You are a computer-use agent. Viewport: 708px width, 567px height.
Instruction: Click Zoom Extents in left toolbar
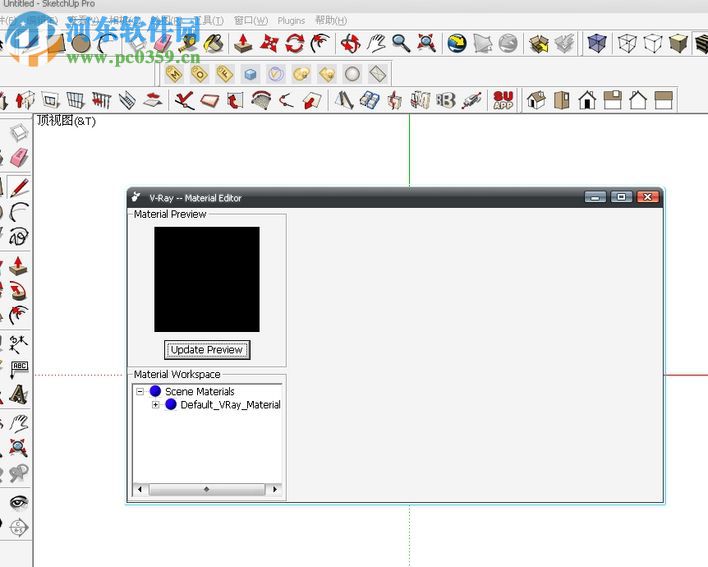click(x=19, y=448)
